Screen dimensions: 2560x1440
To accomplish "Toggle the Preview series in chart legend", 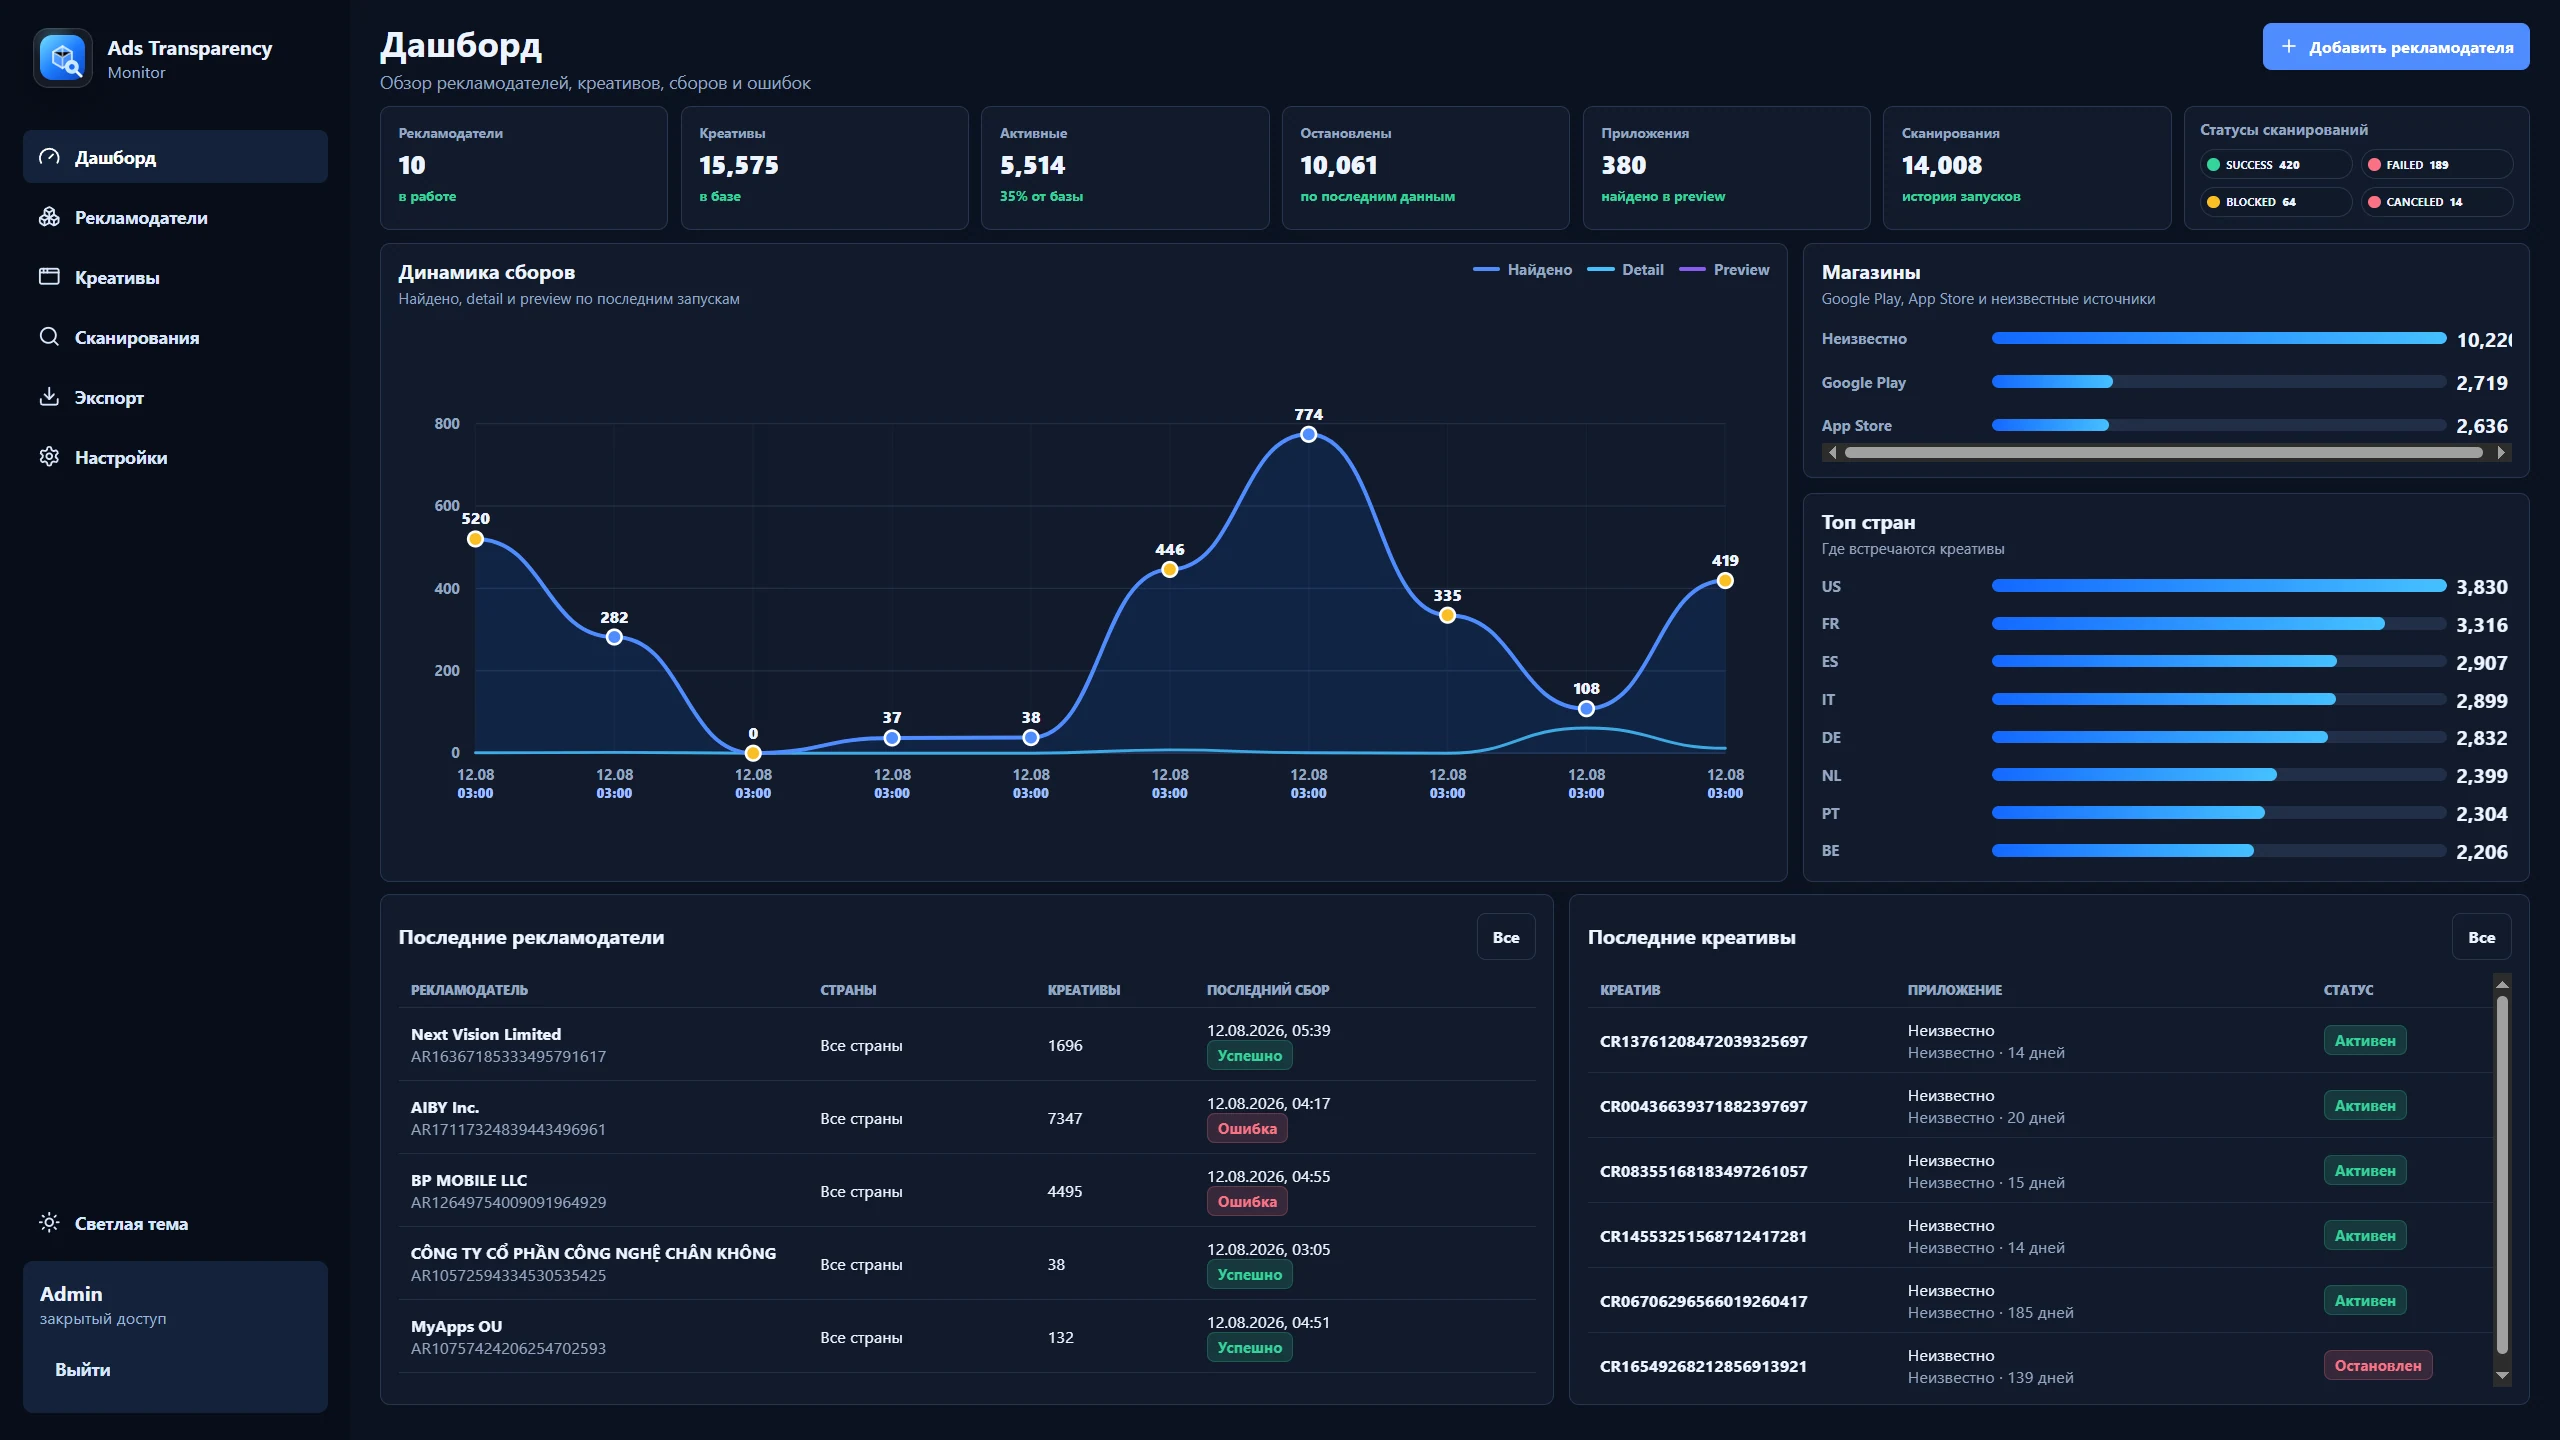I will pyautogui.click(x=1724, y=270).
